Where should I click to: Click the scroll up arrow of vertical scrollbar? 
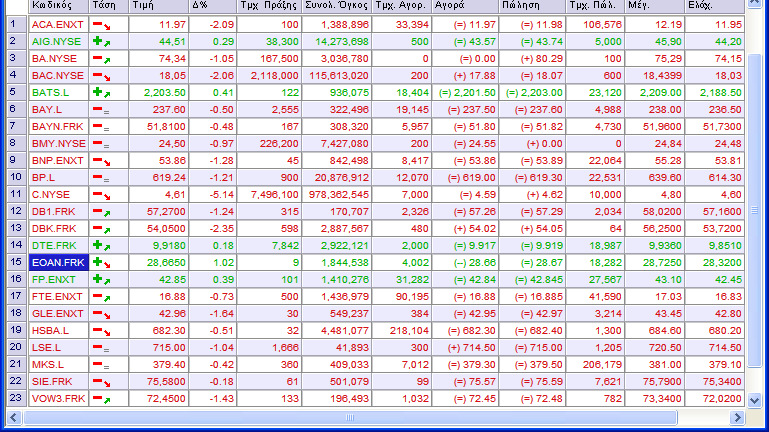(x=754, y=3)
